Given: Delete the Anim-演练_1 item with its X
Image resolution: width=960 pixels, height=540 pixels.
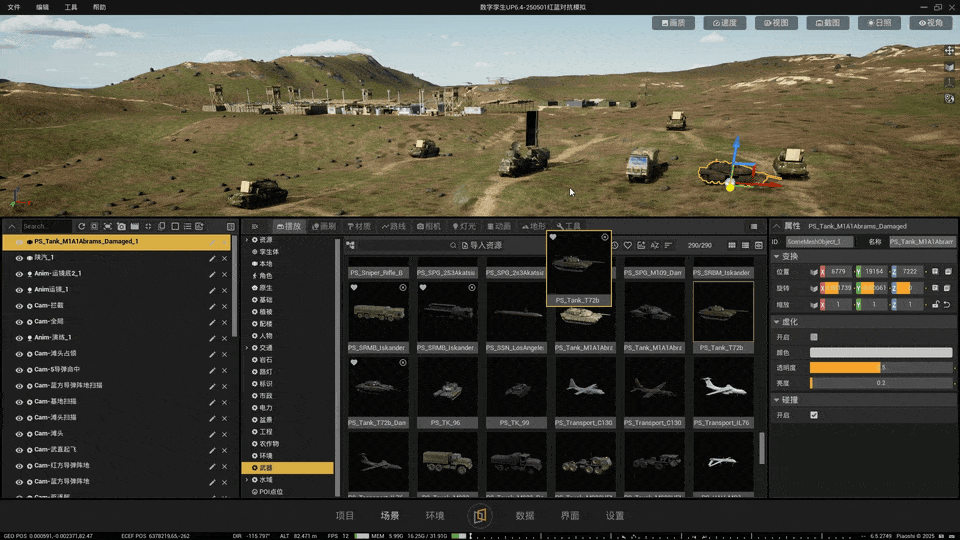Looking at the screenshot, I should point(224,337).
